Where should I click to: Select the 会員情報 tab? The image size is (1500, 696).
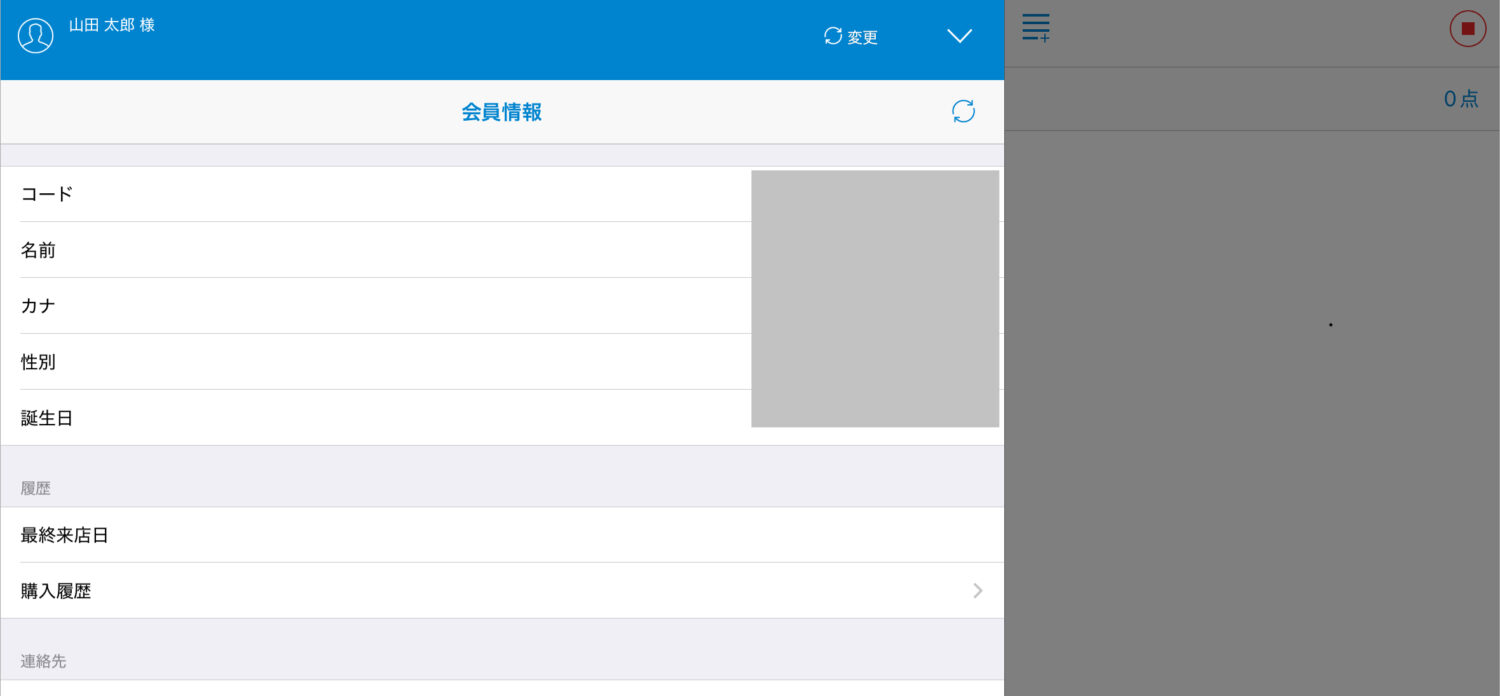(501, 112)
